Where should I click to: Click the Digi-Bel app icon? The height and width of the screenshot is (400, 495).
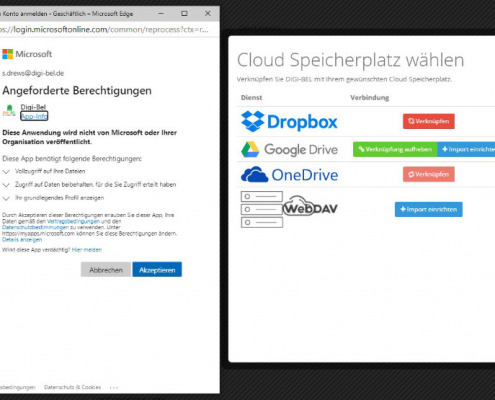(9, 111)
